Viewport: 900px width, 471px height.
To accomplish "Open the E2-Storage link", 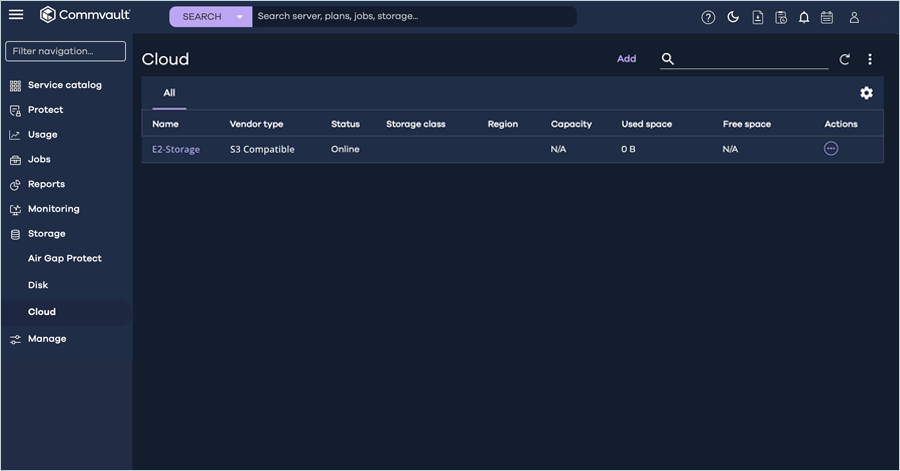I will [x=176, y=149].
